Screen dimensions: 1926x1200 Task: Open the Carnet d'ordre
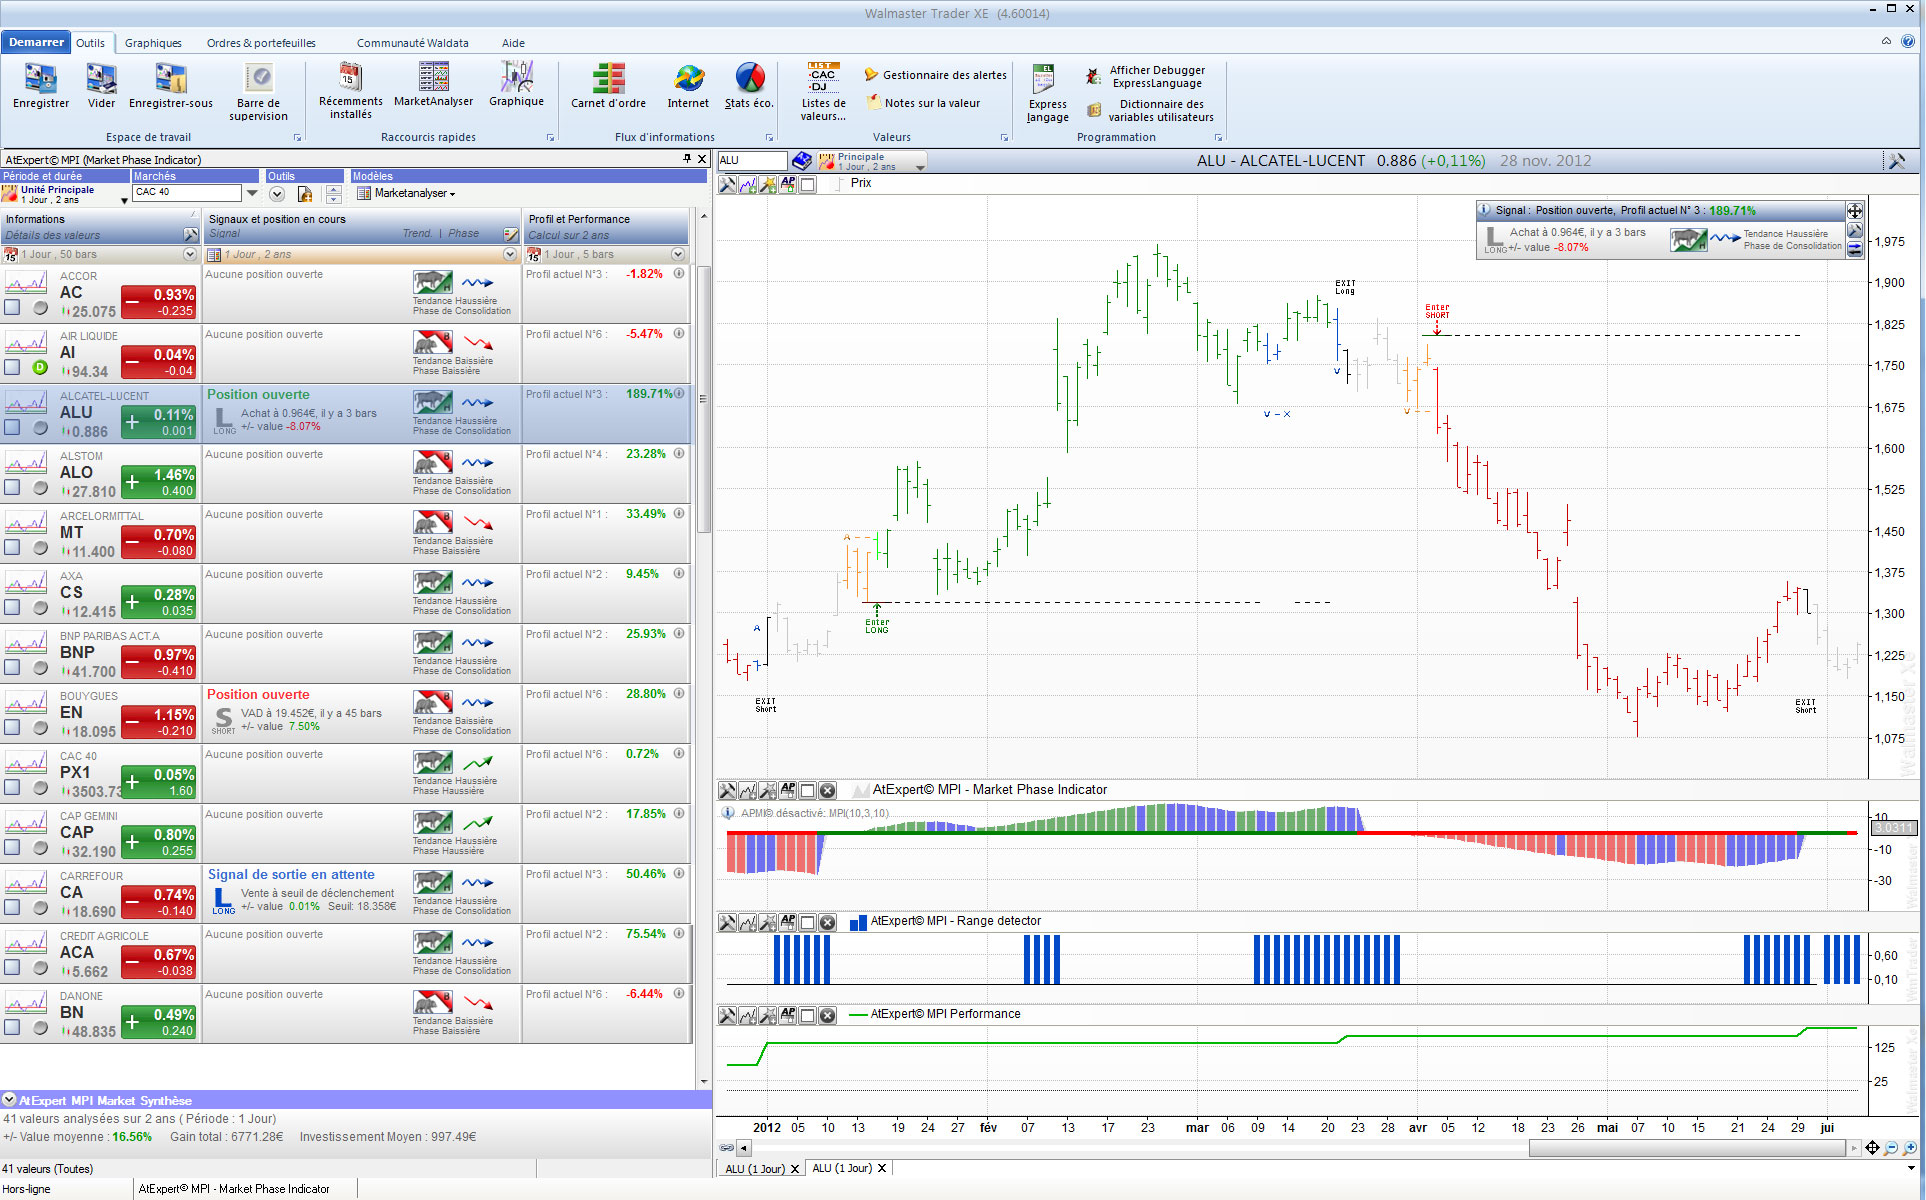pos(608,86)
